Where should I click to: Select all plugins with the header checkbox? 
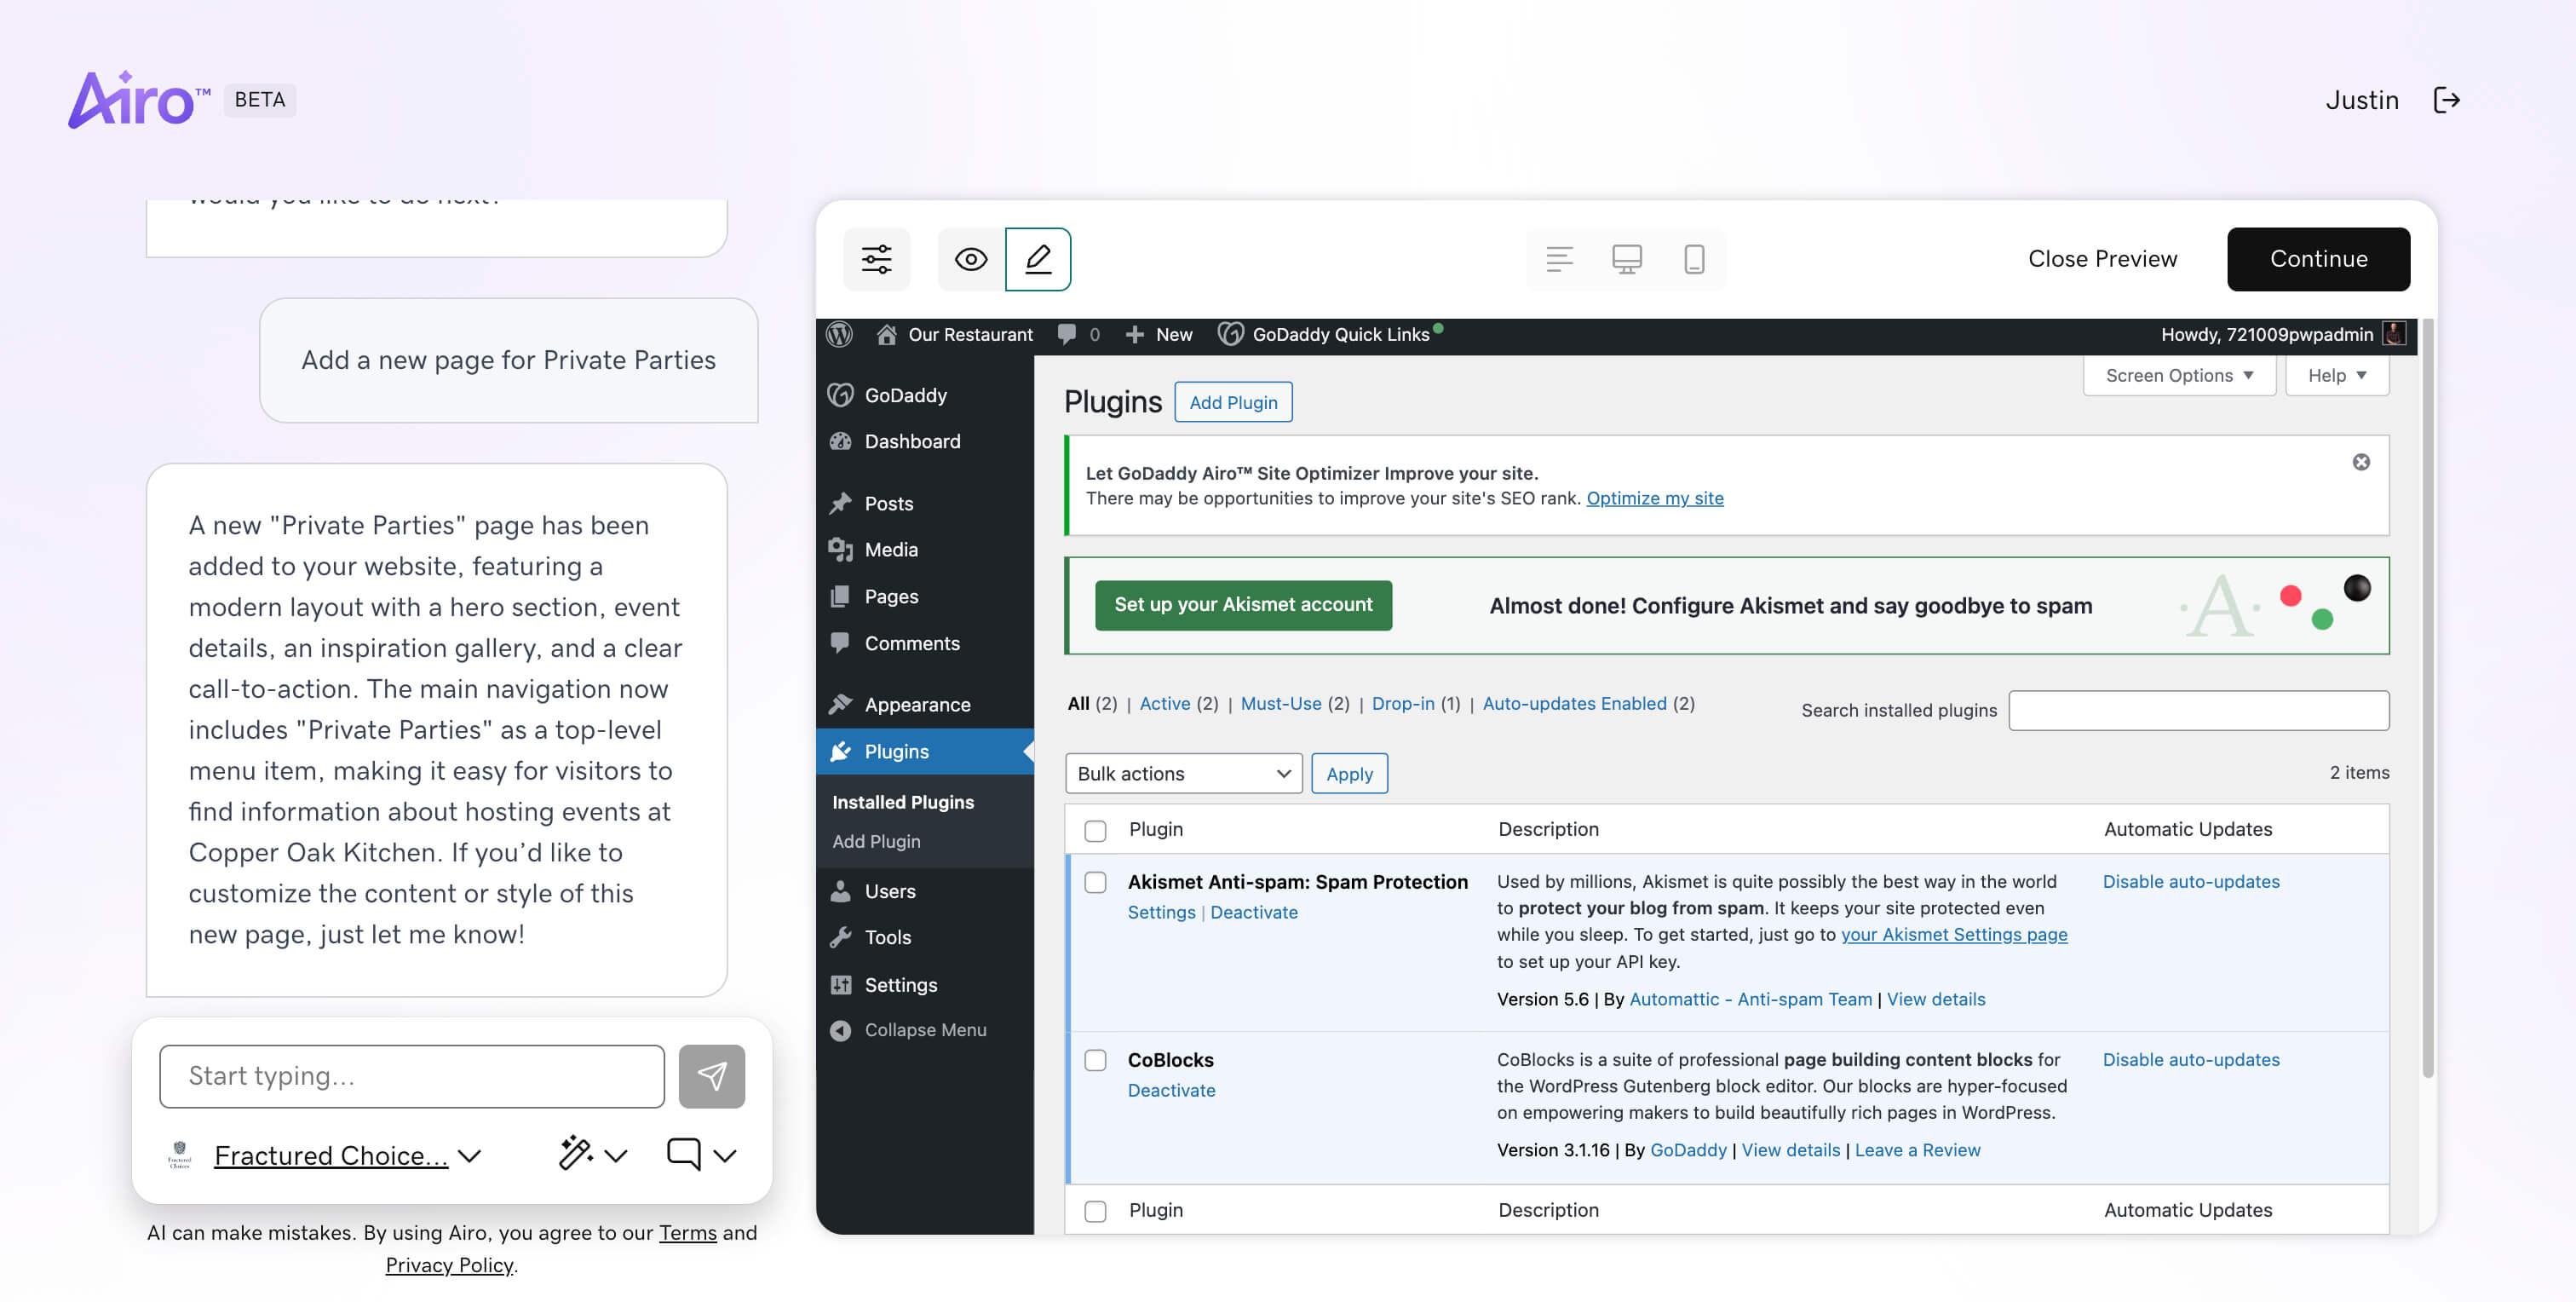[x=1095, y=829]
